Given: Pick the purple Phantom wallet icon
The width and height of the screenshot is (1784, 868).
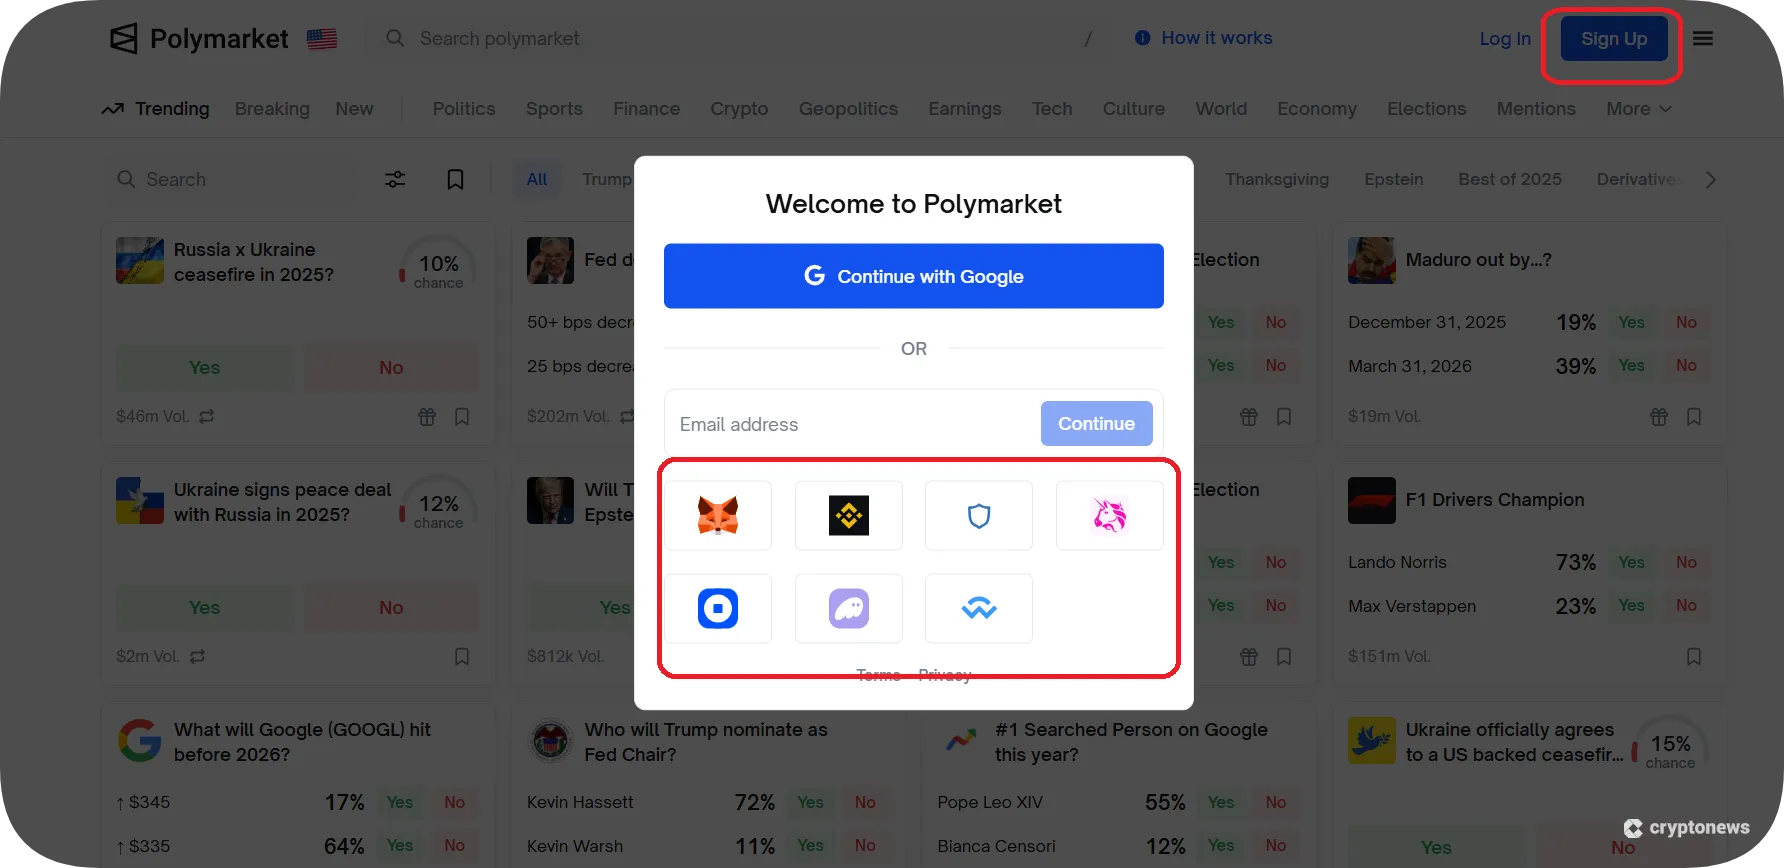Looking at the screenshot, I should (x=849, y=608).
